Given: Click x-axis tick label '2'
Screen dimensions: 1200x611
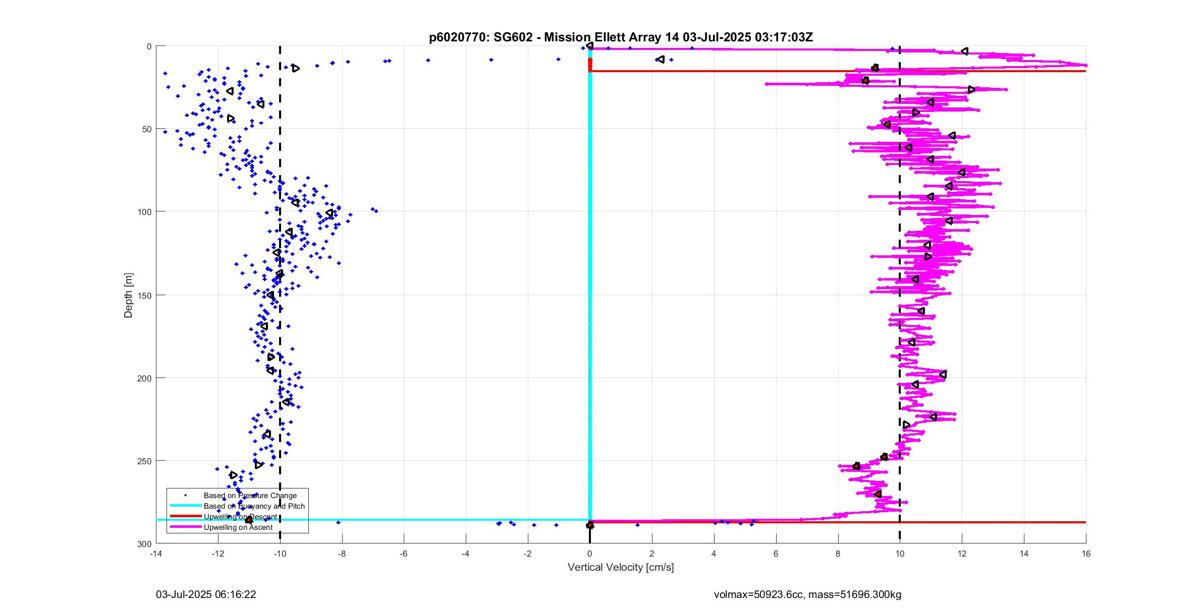Looking at the screenshot, I should click(652, 552).
